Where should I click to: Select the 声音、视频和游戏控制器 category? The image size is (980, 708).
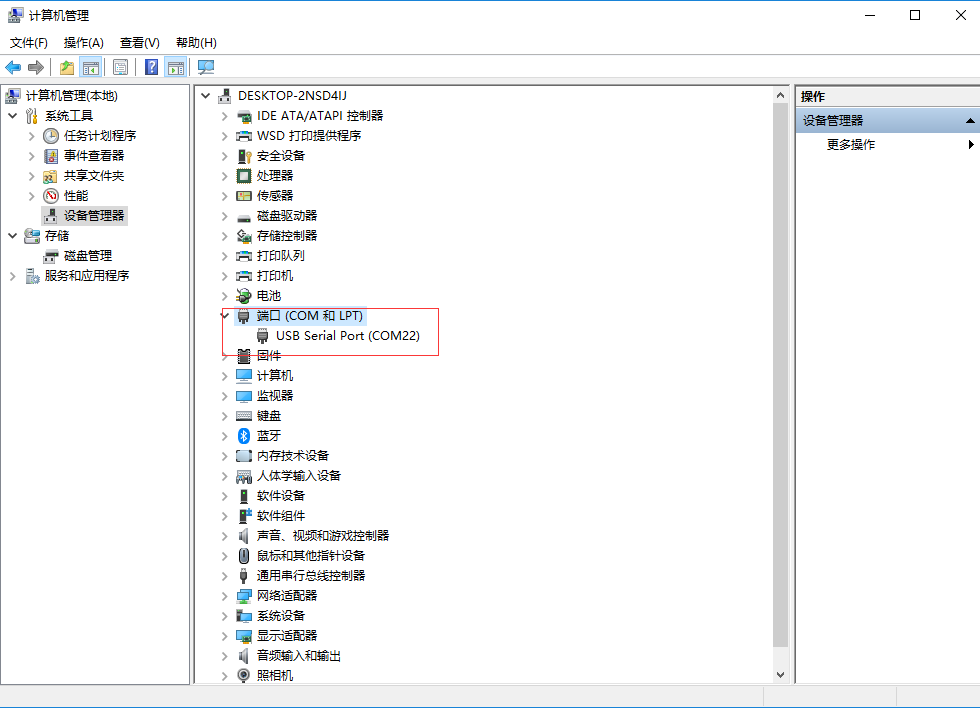[322, 536]
